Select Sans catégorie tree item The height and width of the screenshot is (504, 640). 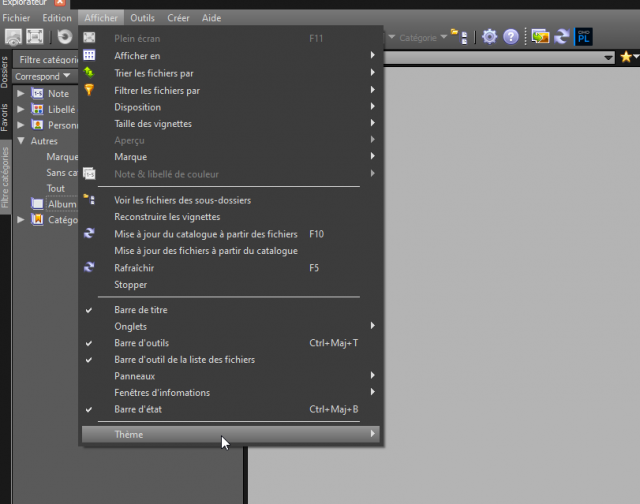click(62, 173)
